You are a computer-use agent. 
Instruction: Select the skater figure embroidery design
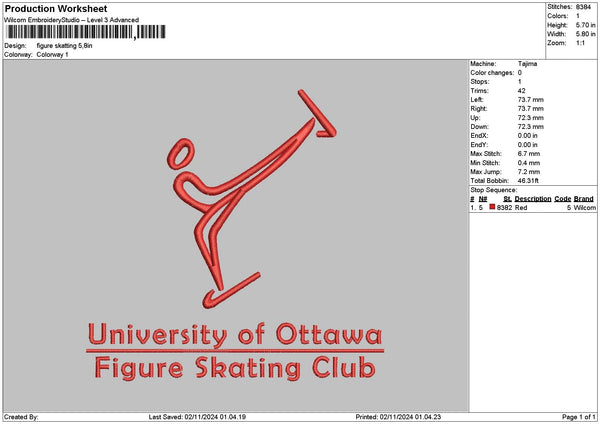click(252, 199)
